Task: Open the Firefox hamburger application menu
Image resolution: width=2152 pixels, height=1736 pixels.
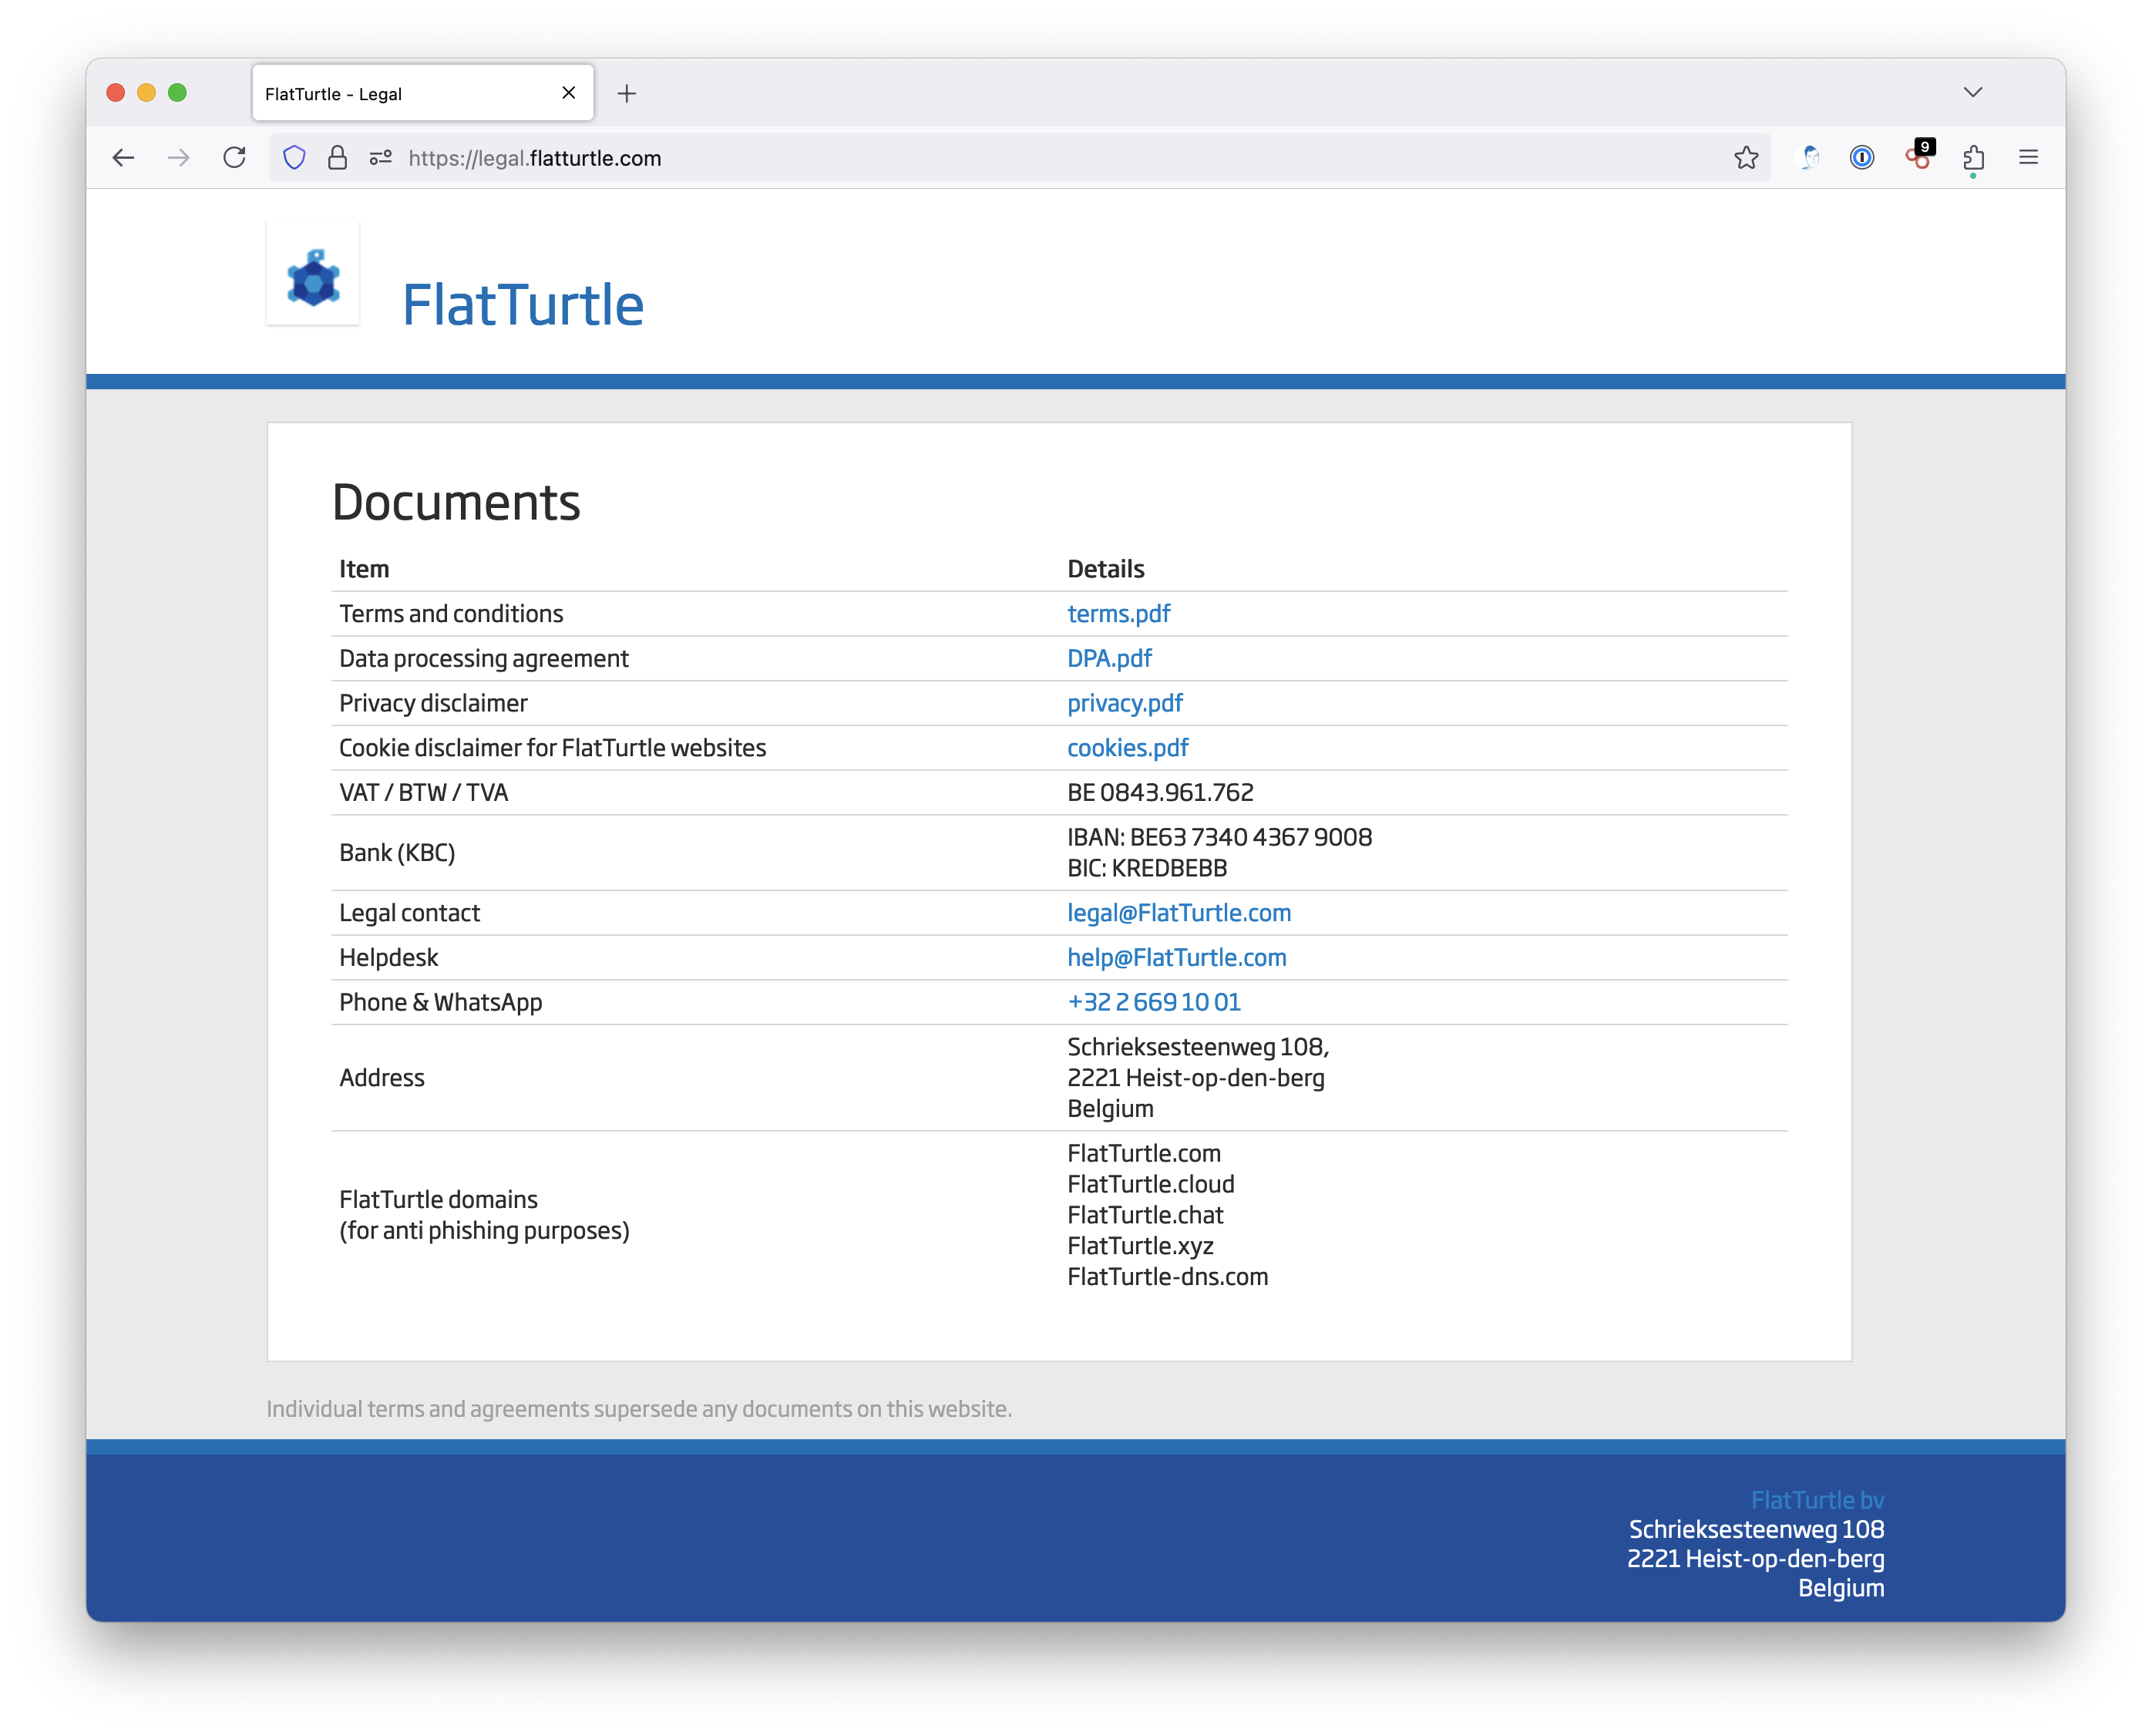Action: pos(2028,158)
